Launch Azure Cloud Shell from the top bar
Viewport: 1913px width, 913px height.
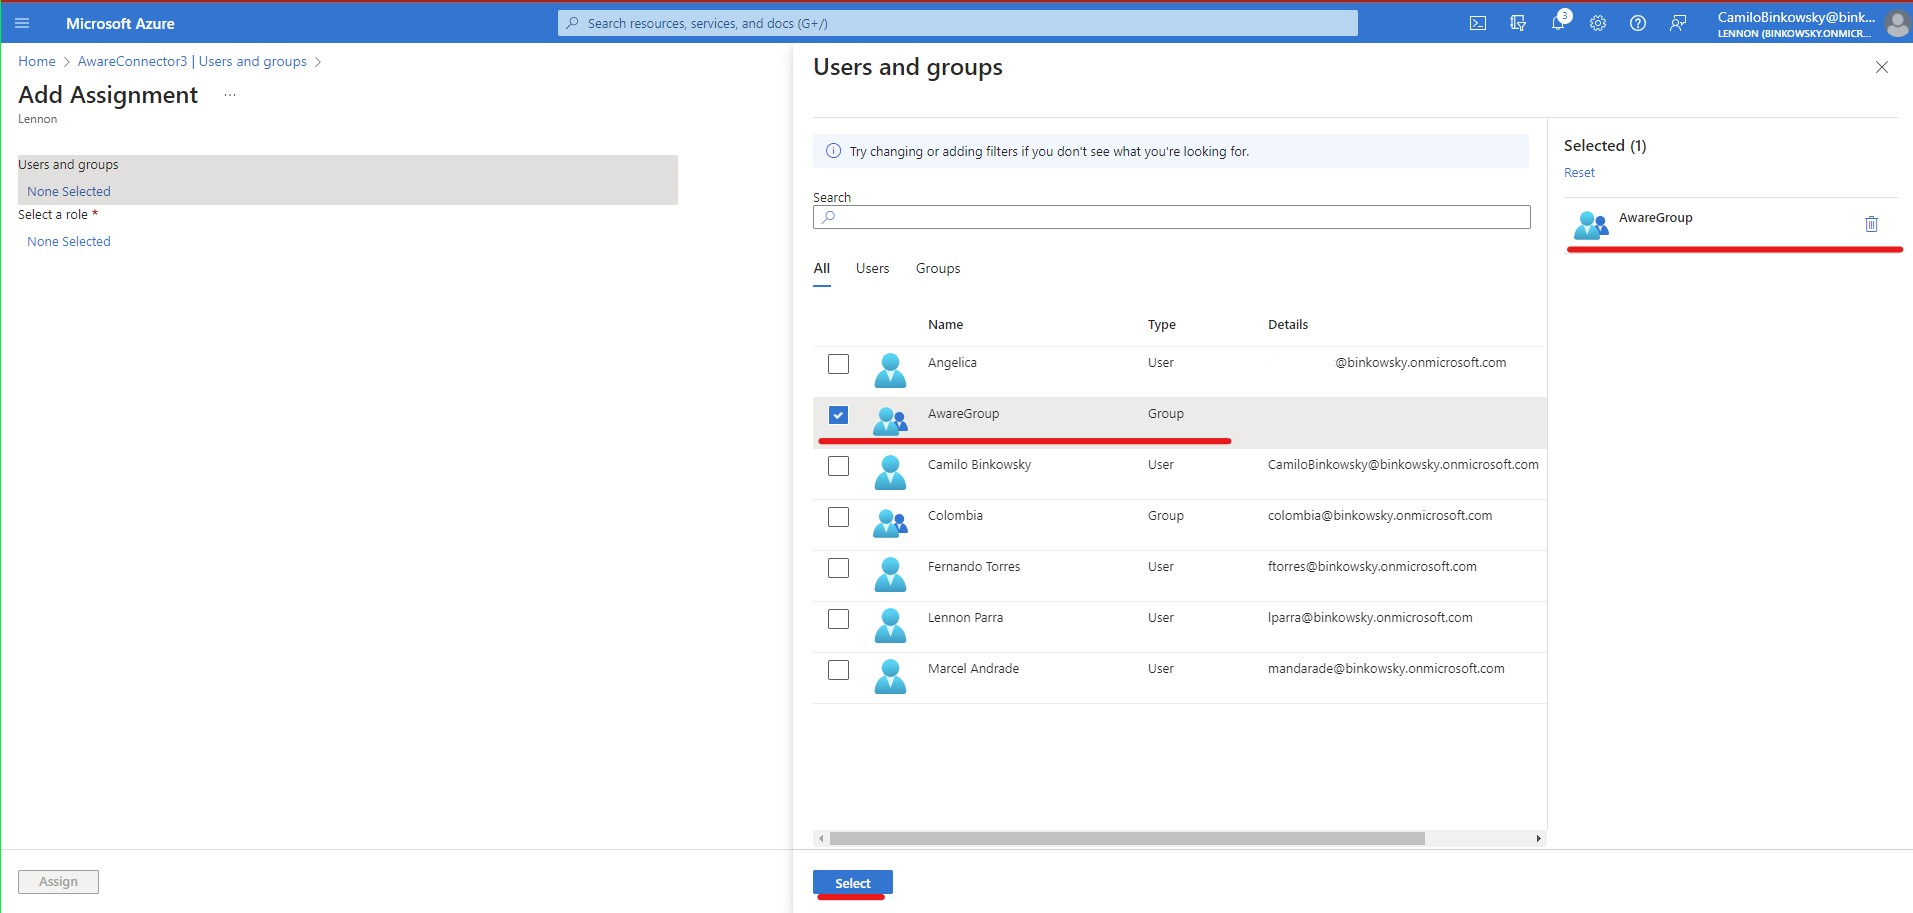click(1478, 22)
